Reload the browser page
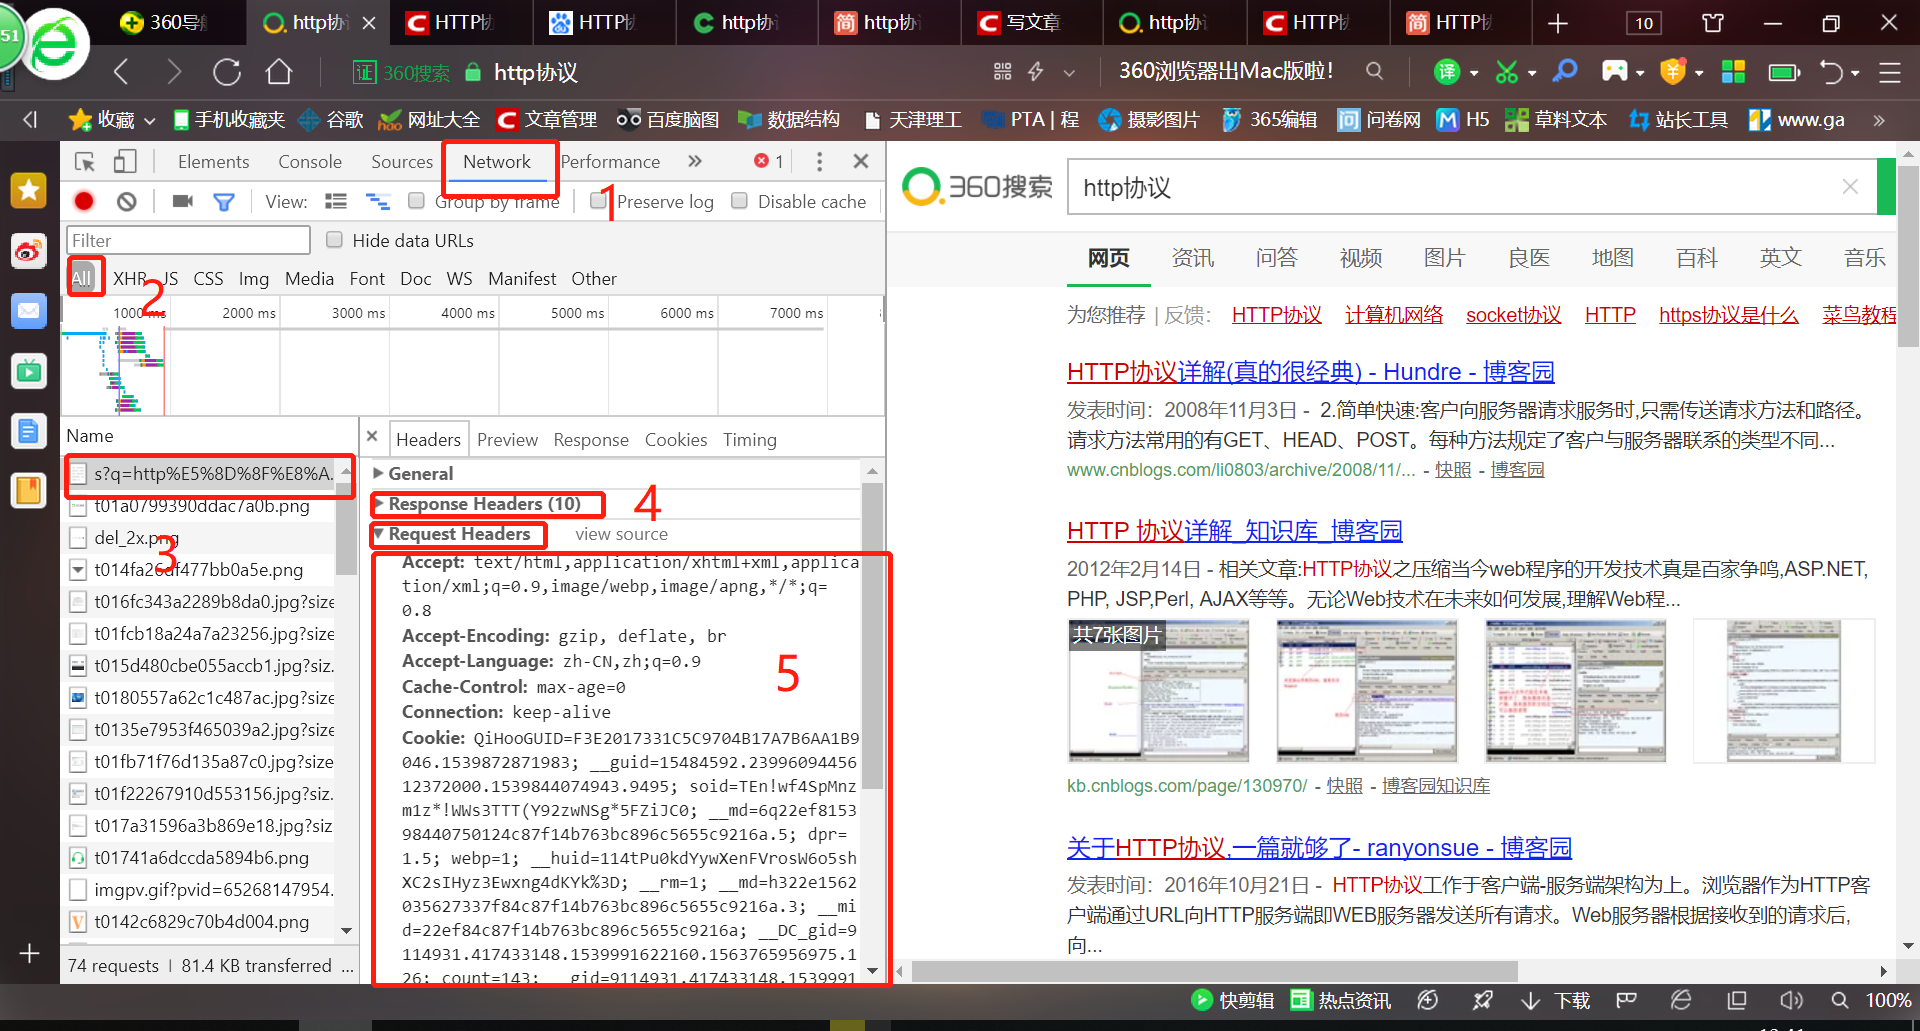 point(227,72)
